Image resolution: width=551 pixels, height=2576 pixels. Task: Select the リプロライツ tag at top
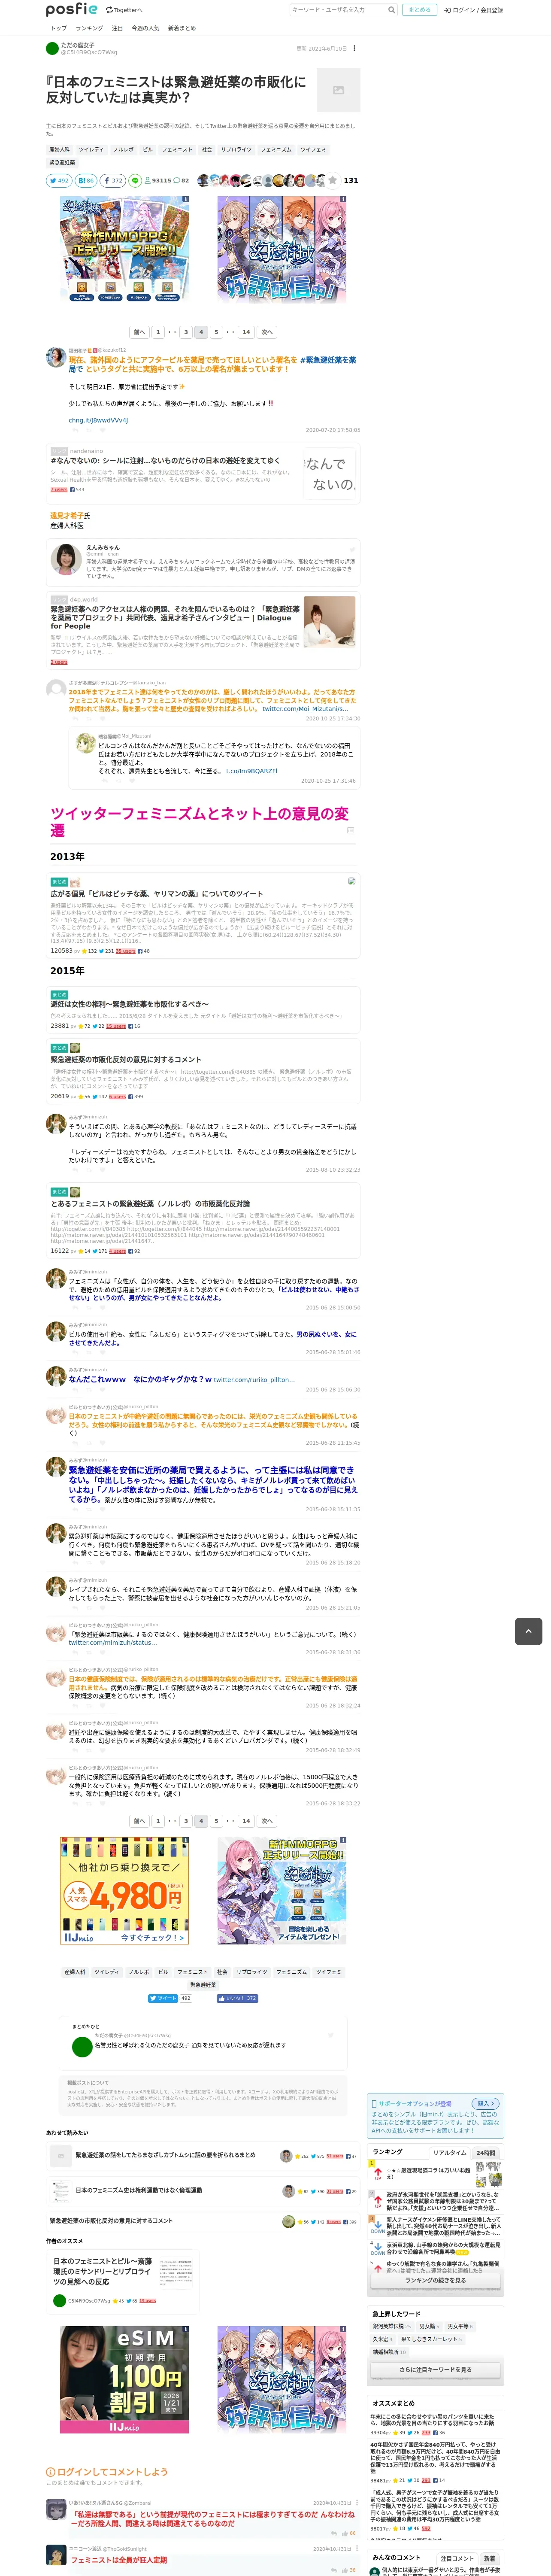tap(236, 150)
